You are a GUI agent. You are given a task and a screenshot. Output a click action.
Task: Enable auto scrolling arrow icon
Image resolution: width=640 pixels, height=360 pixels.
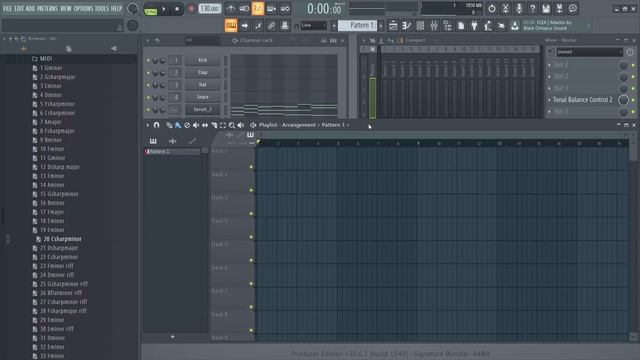244,26
